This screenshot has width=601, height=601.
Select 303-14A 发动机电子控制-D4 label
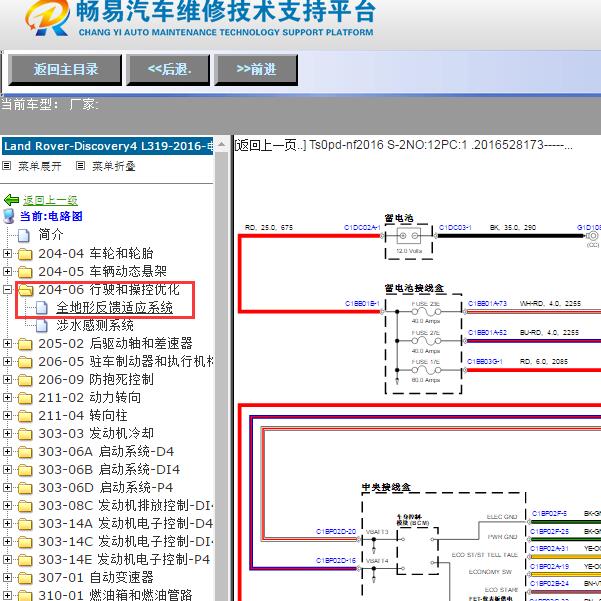click(x=125, y=524)
